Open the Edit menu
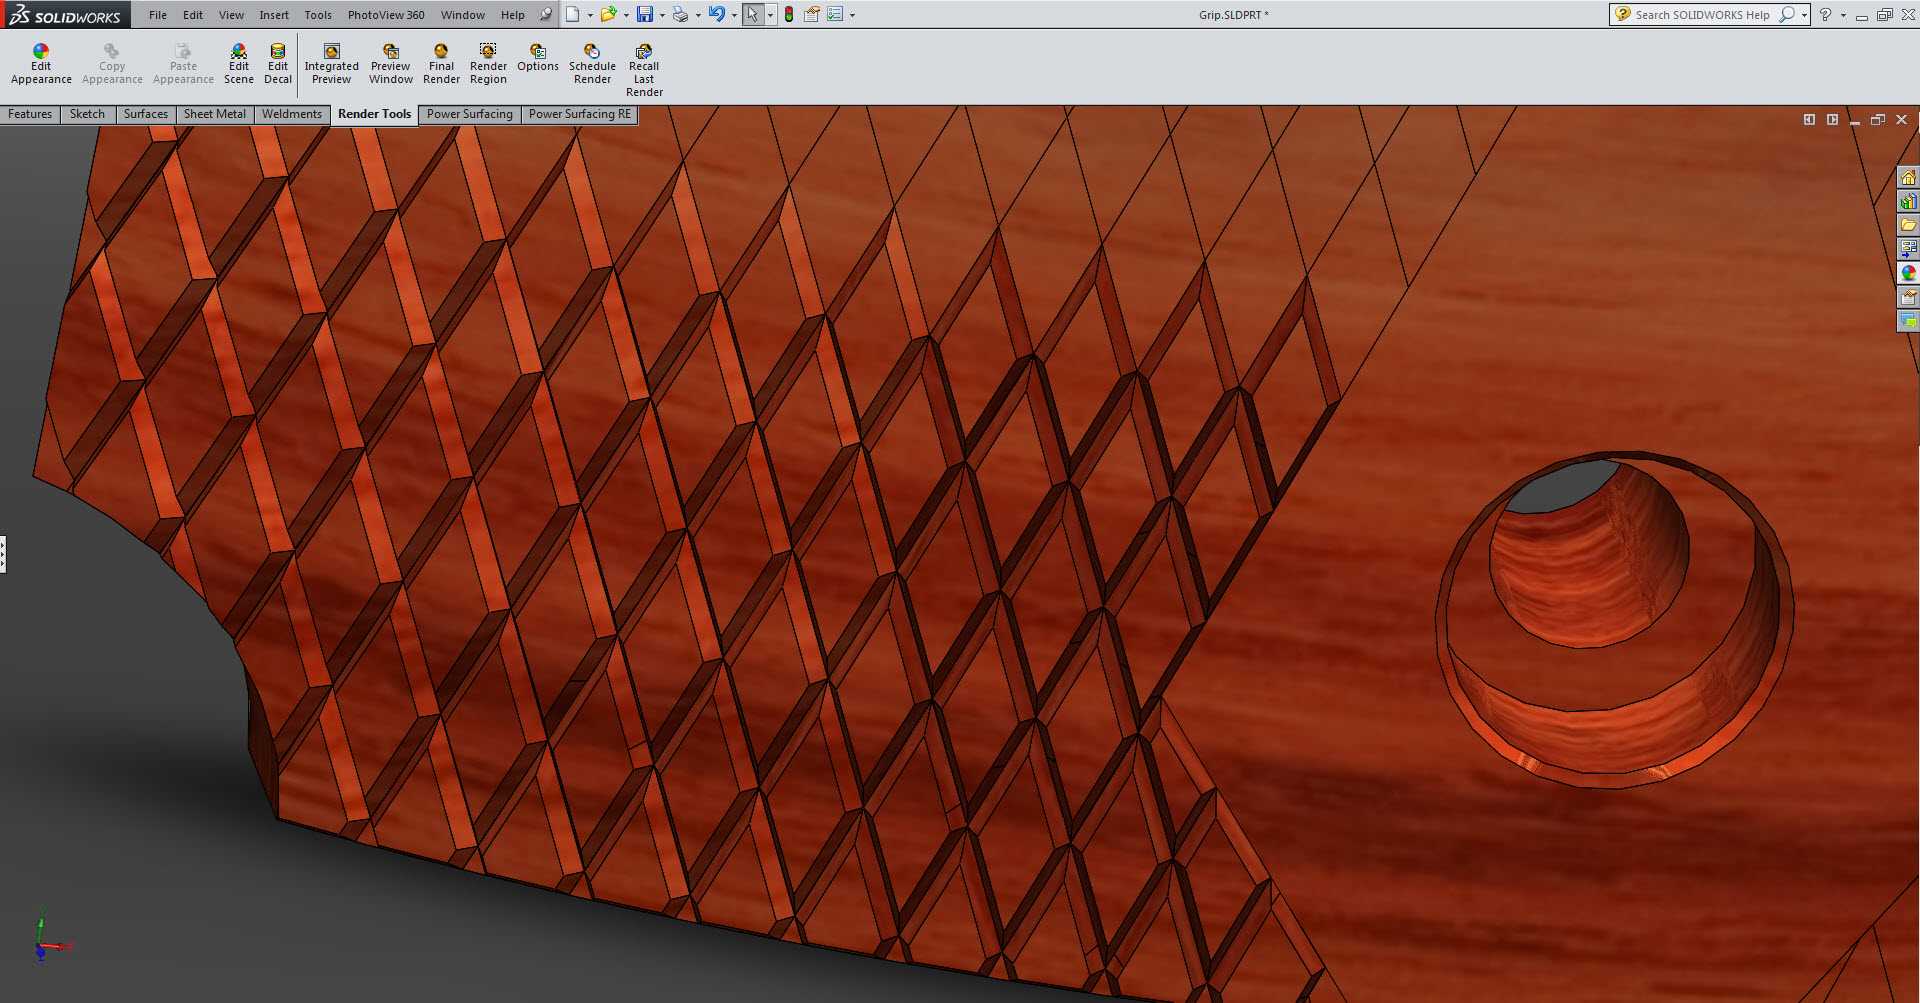1920x1003 pixels. 193,15
